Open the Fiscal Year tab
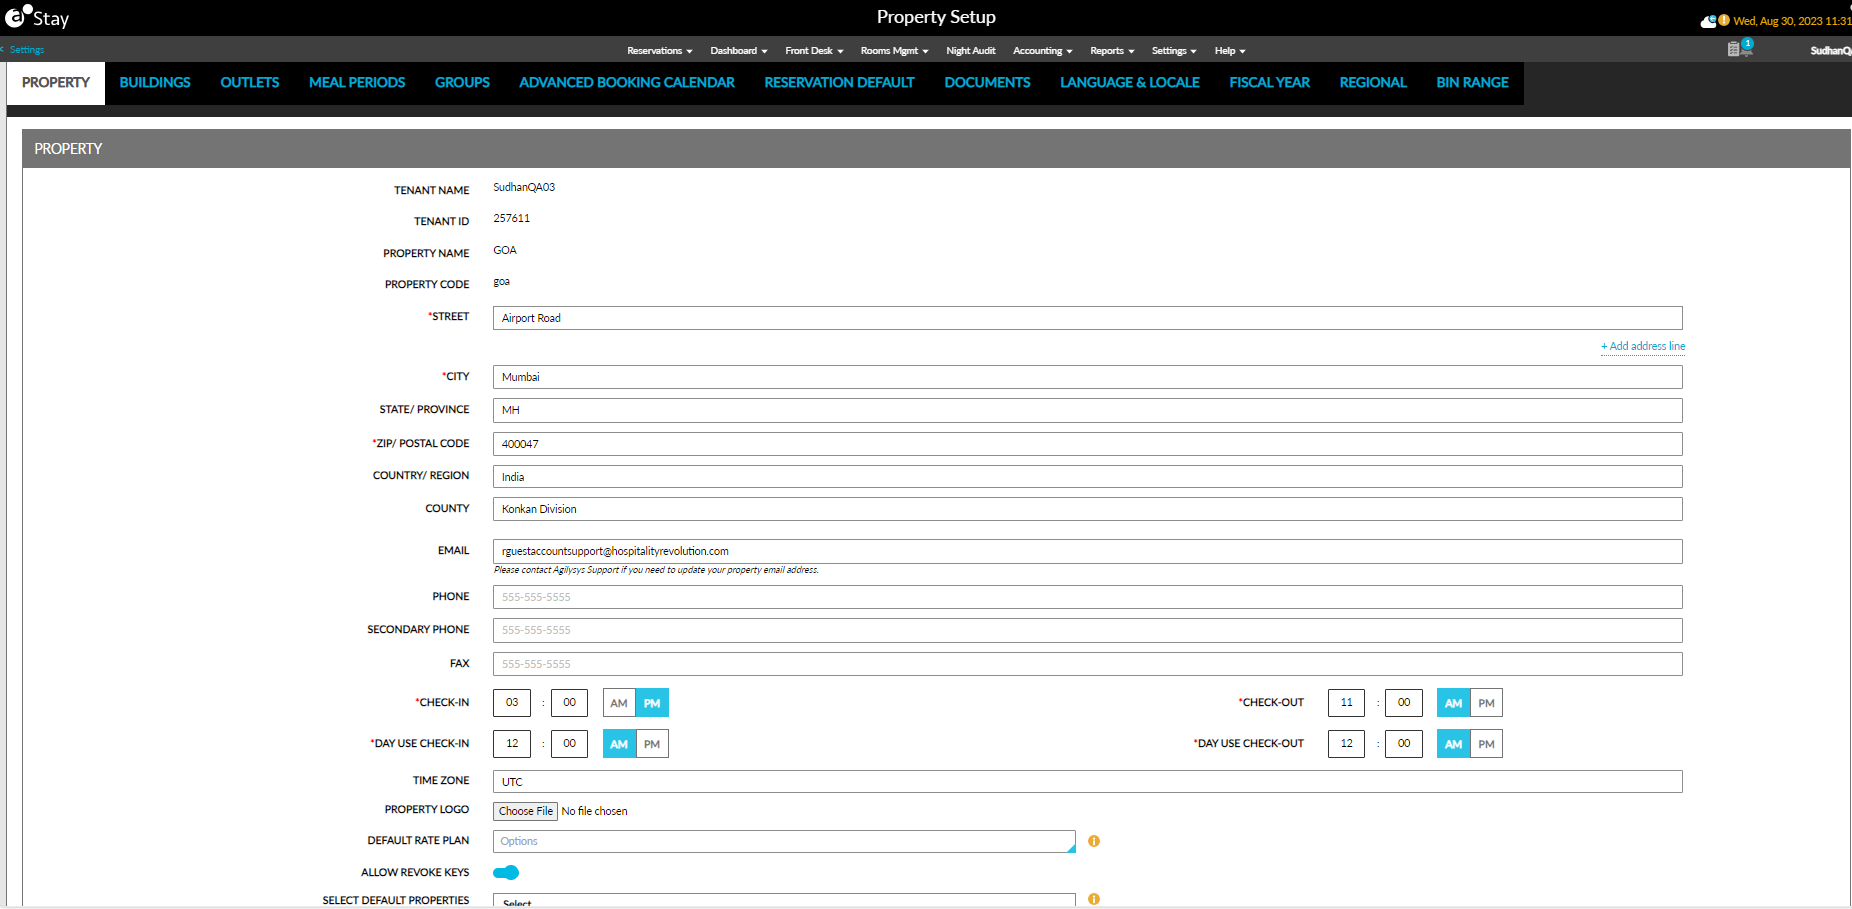This screenshot has width=1852, height=909. coord(1269,83)
